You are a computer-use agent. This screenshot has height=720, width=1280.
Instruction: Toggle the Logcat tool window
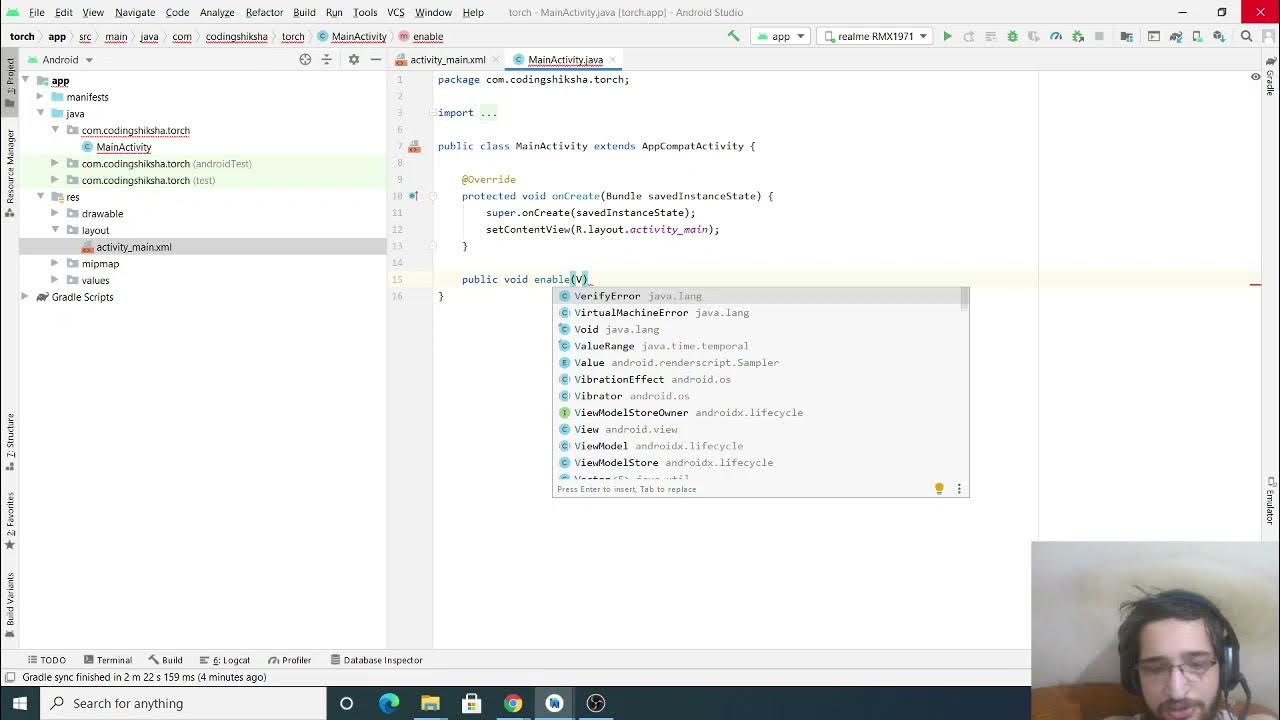pyautogui.click(x=231, y=660)
